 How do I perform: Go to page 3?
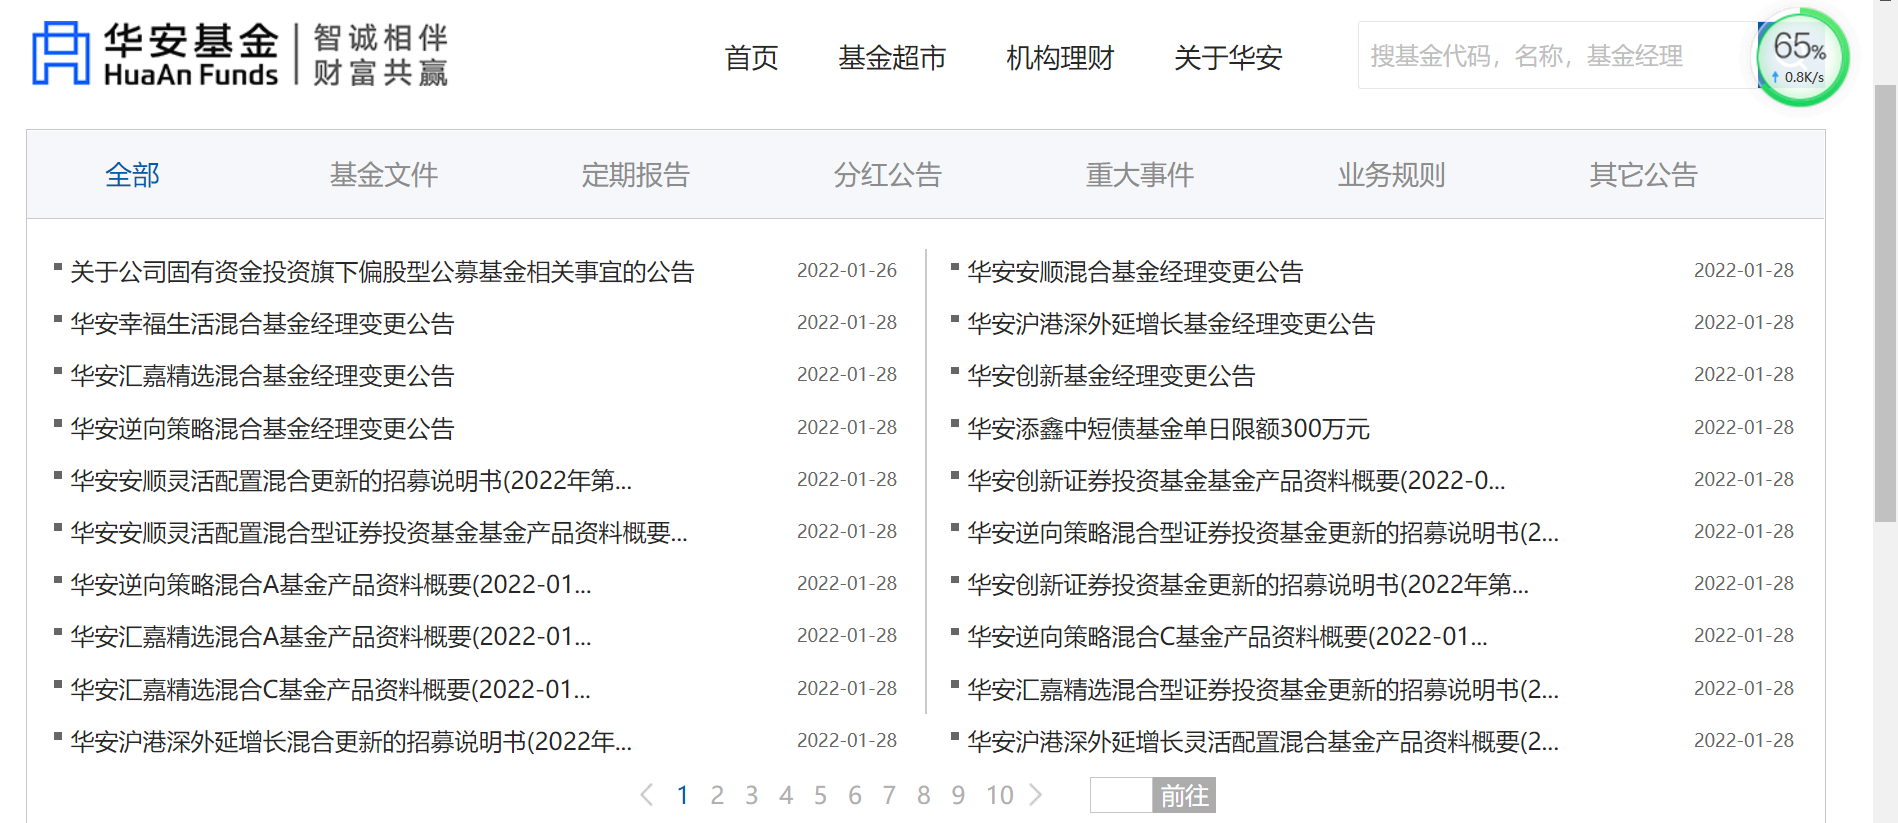pos(751,795)
